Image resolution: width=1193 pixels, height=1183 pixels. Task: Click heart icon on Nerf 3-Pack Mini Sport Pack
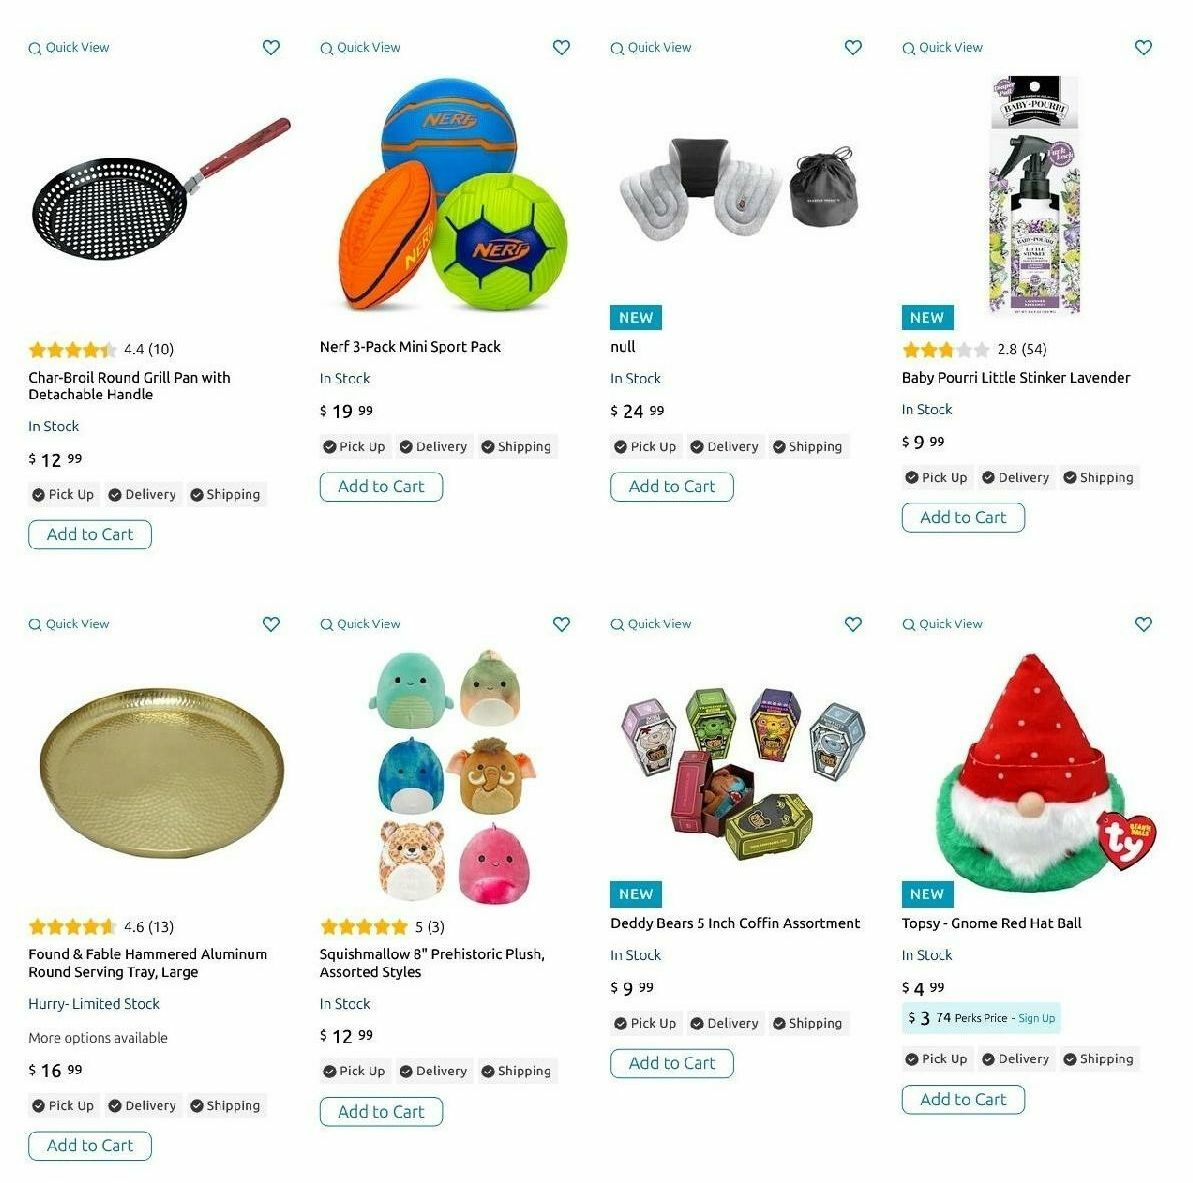point(562,47)
